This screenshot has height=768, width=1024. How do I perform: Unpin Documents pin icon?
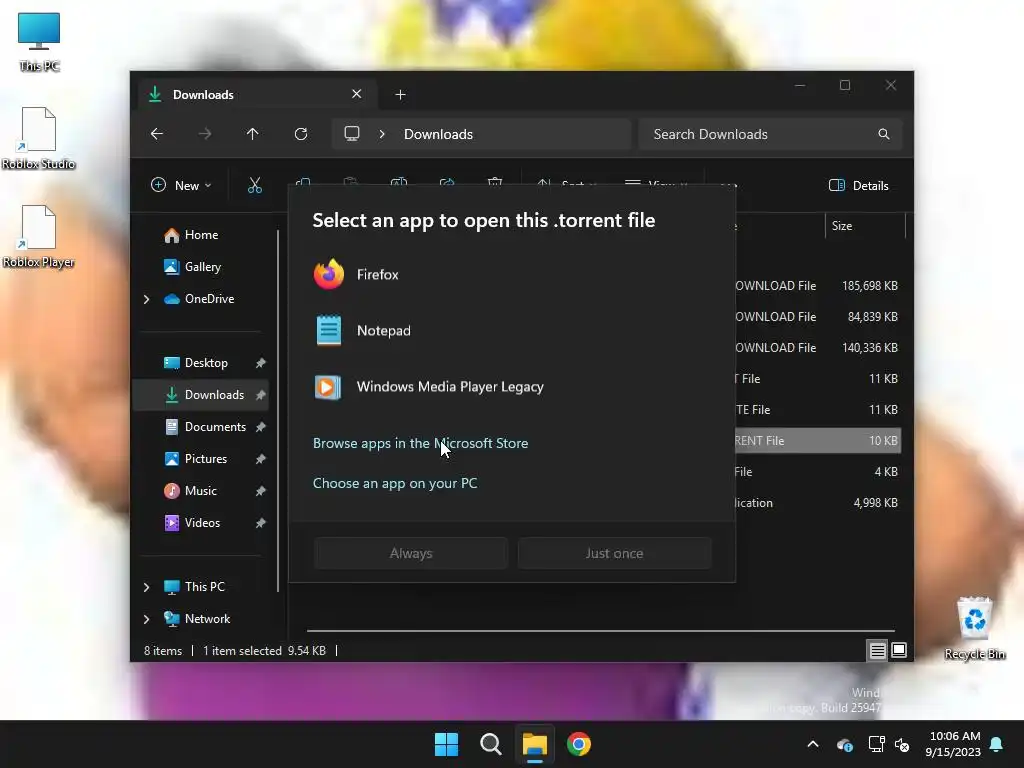(261, 427)
